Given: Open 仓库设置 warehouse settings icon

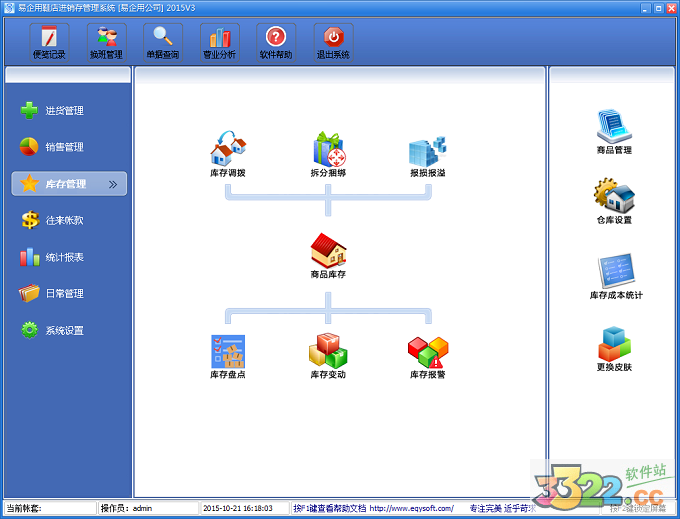Looking at the screenshot, I should click(614, 201).
